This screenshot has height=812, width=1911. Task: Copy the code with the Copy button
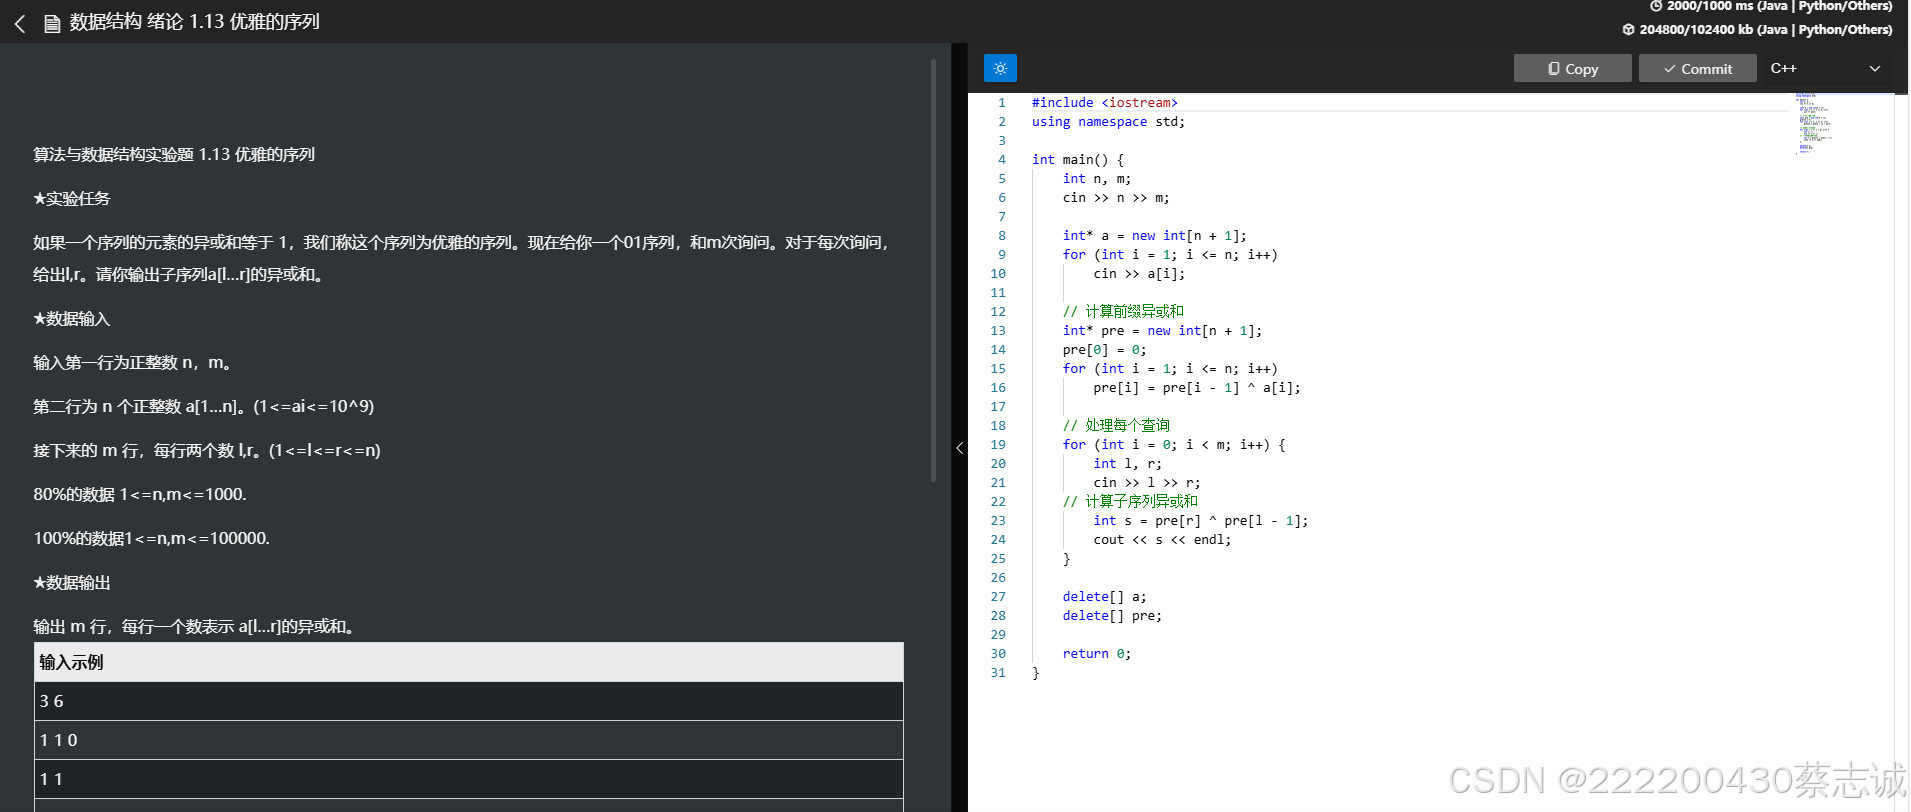1572,68
